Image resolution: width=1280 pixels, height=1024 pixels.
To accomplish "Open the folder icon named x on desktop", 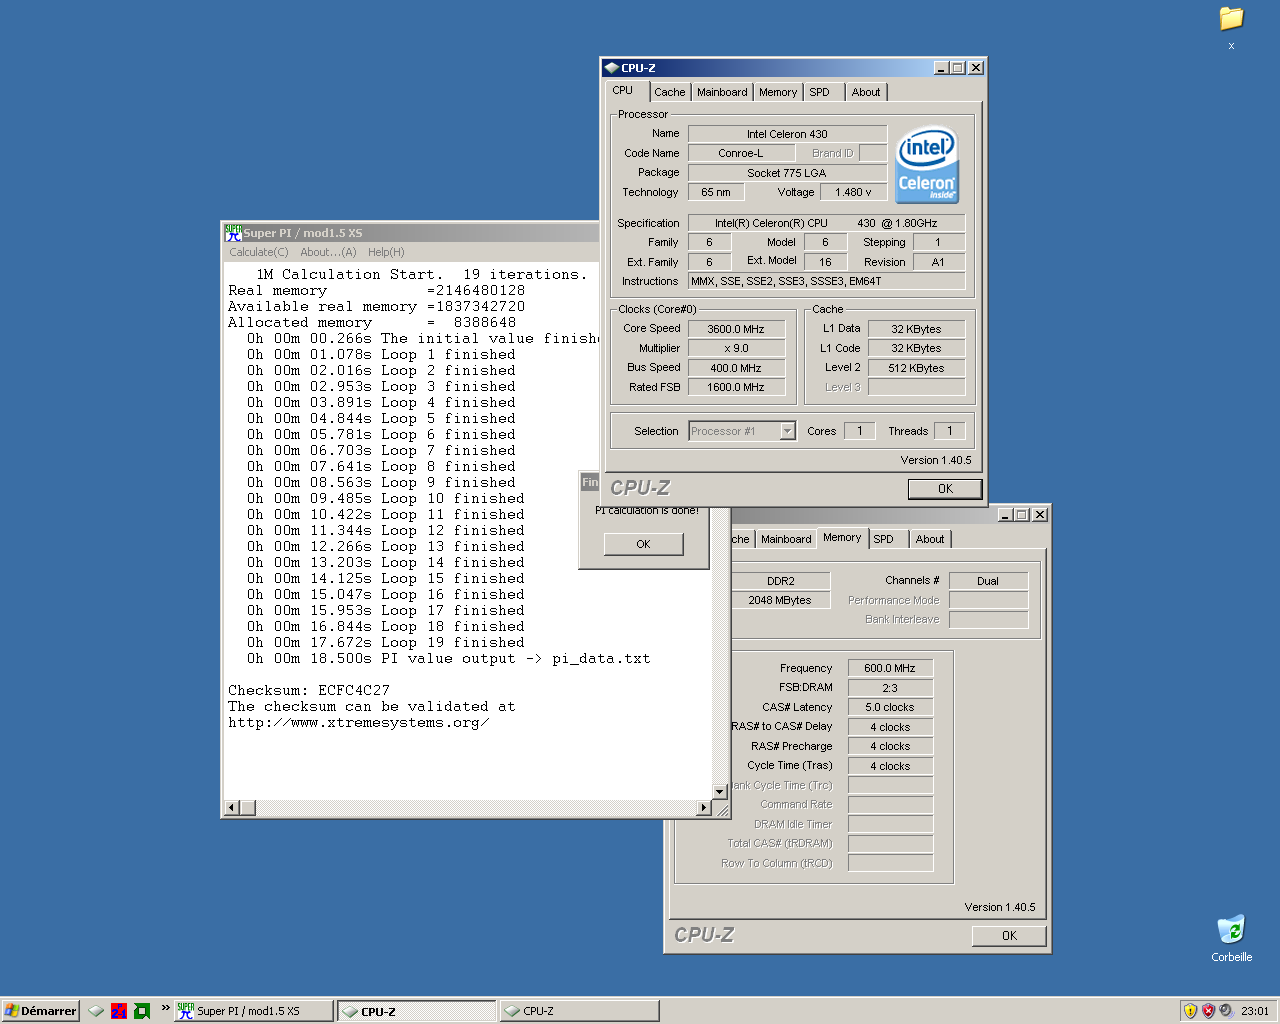I will pyautogui.click(x=1231, y=19).
